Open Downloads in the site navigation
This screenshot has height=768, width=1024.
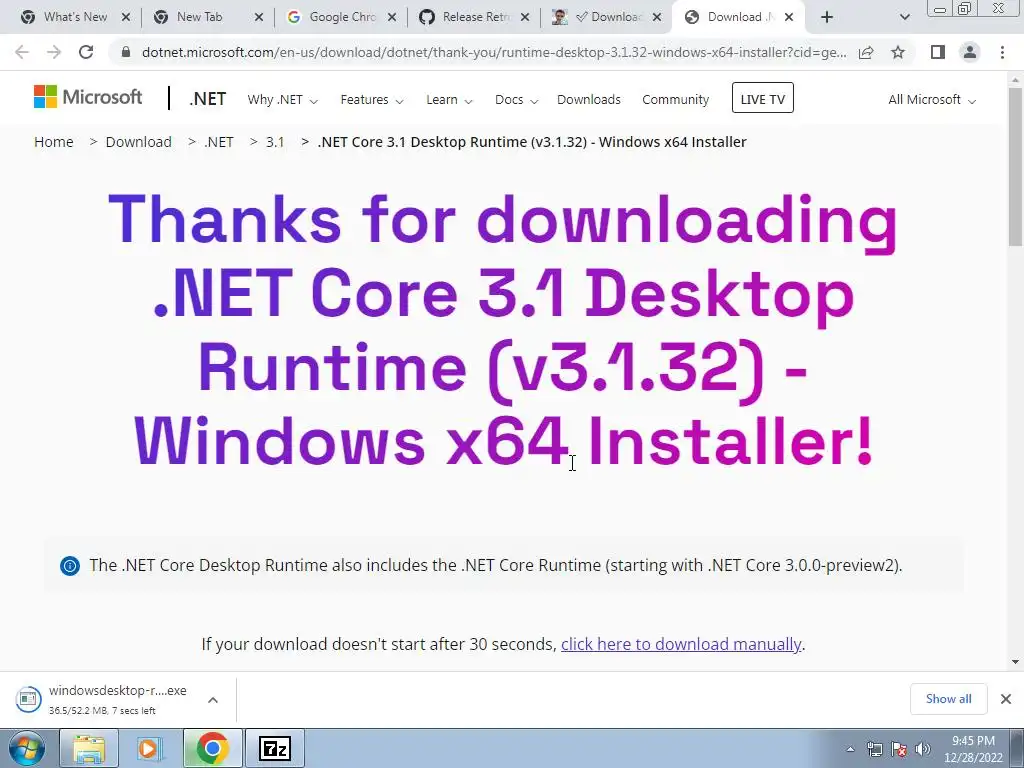[x=588, y=100]
